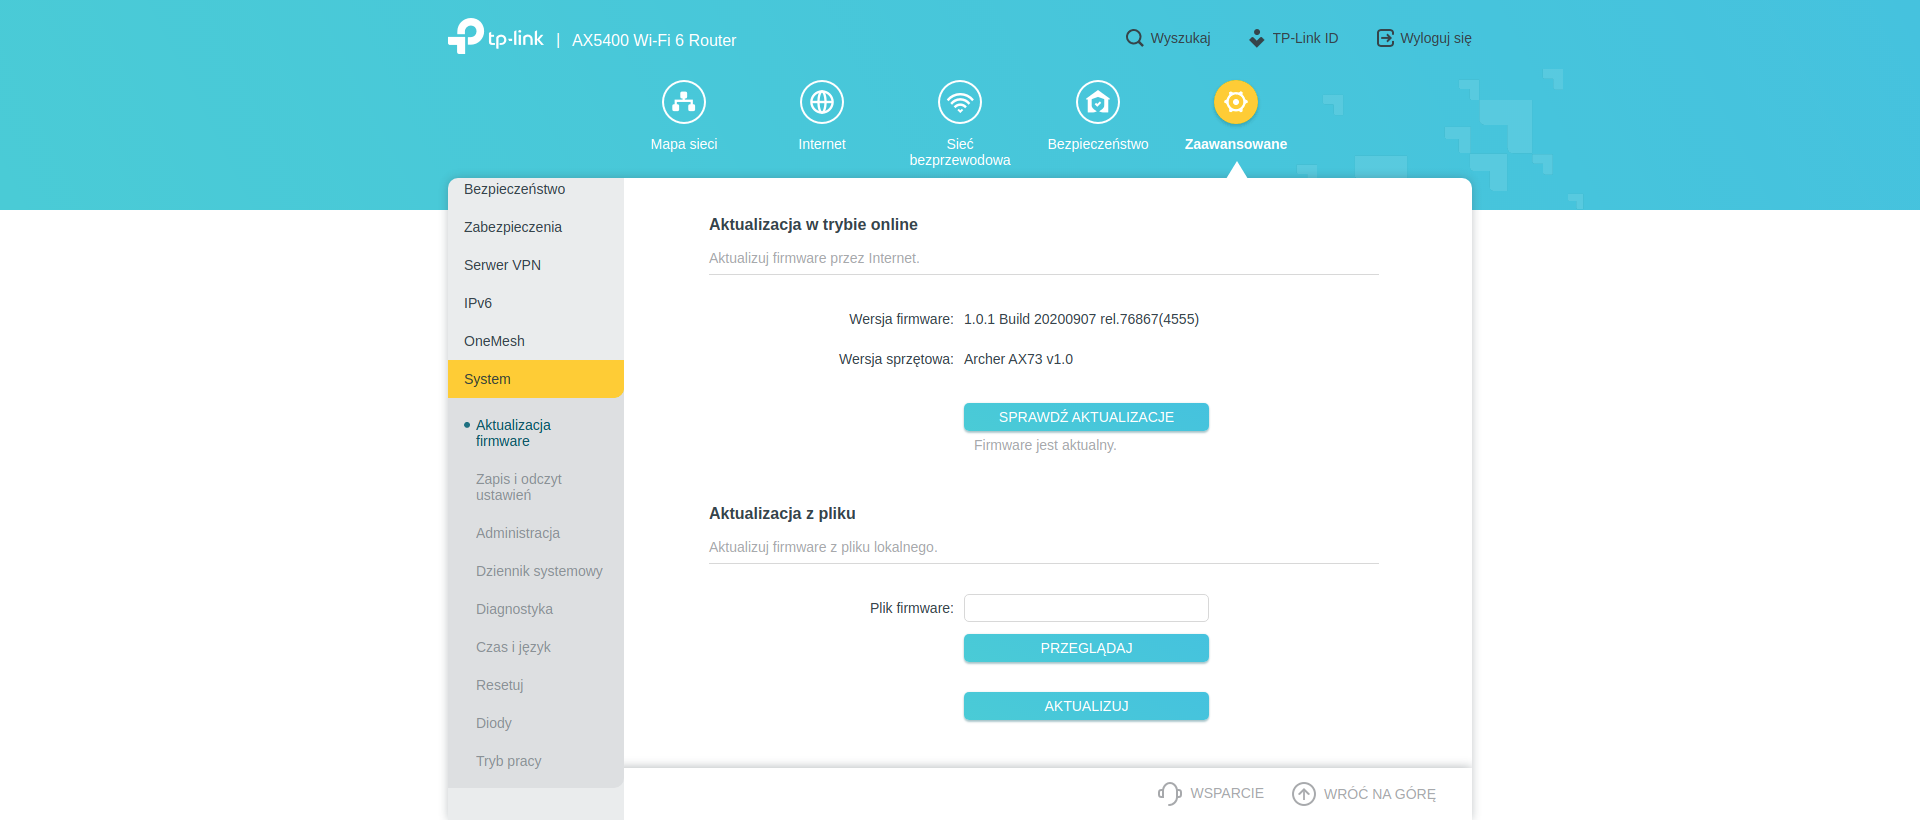Click the Wyloguj się logout icon
The image size is (1920, 820).
tap(1385, 38)
